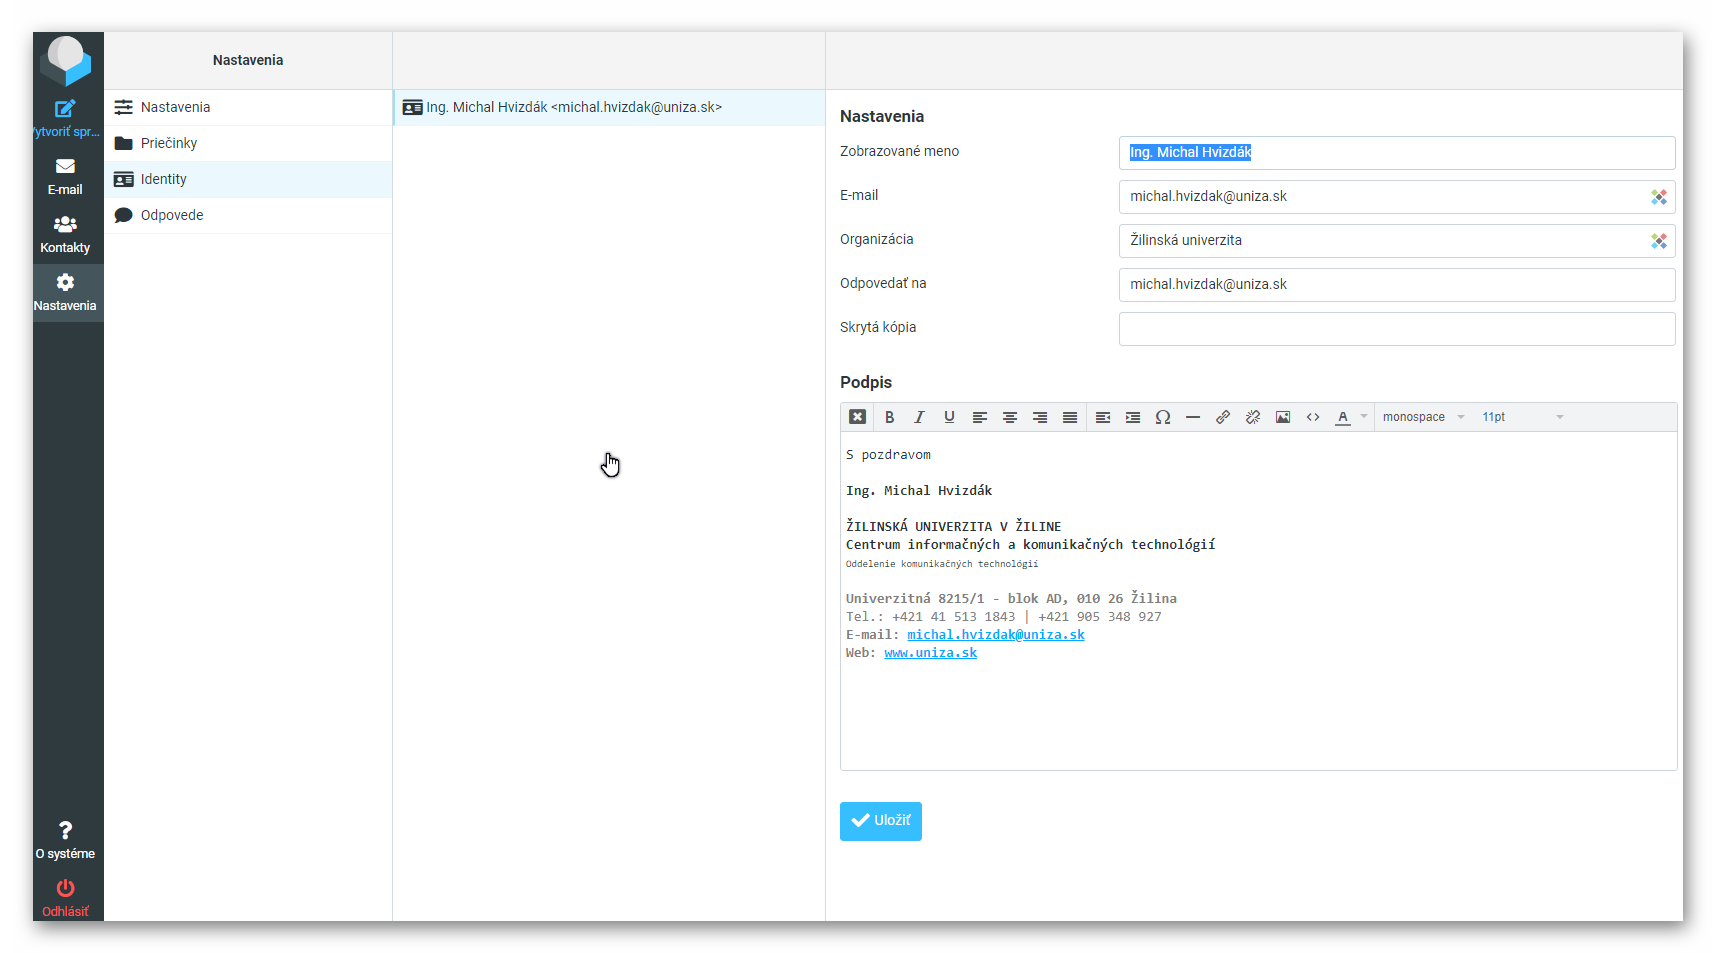
Task: Click the text color A icon
Action: point(1342,417)
